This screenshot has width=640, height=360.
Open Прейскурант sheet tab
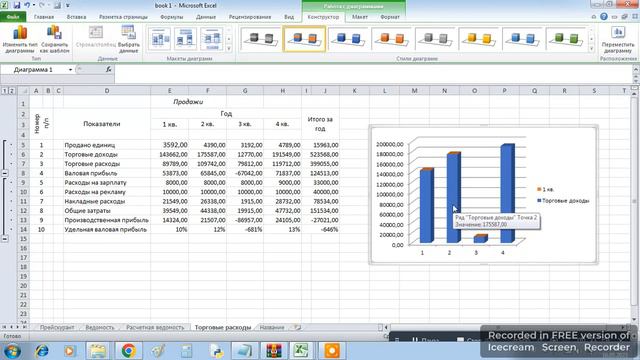pos(57,327)
